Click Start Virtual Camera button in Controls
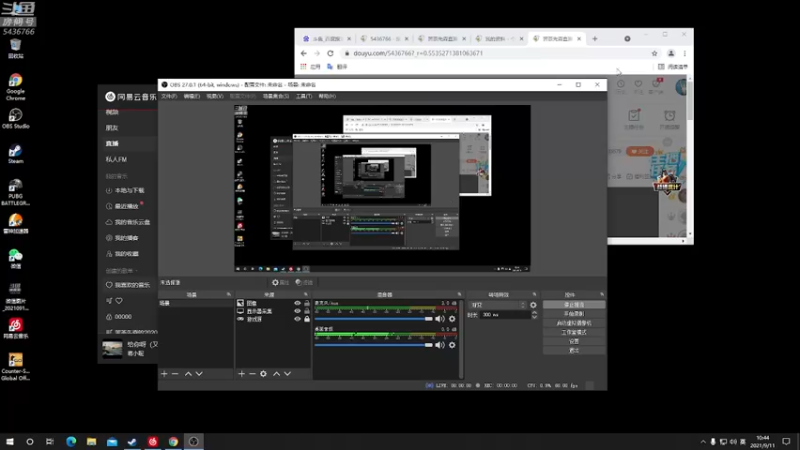Image resolution: width=800 pixels, height=450 pixels. click(574, 323)
